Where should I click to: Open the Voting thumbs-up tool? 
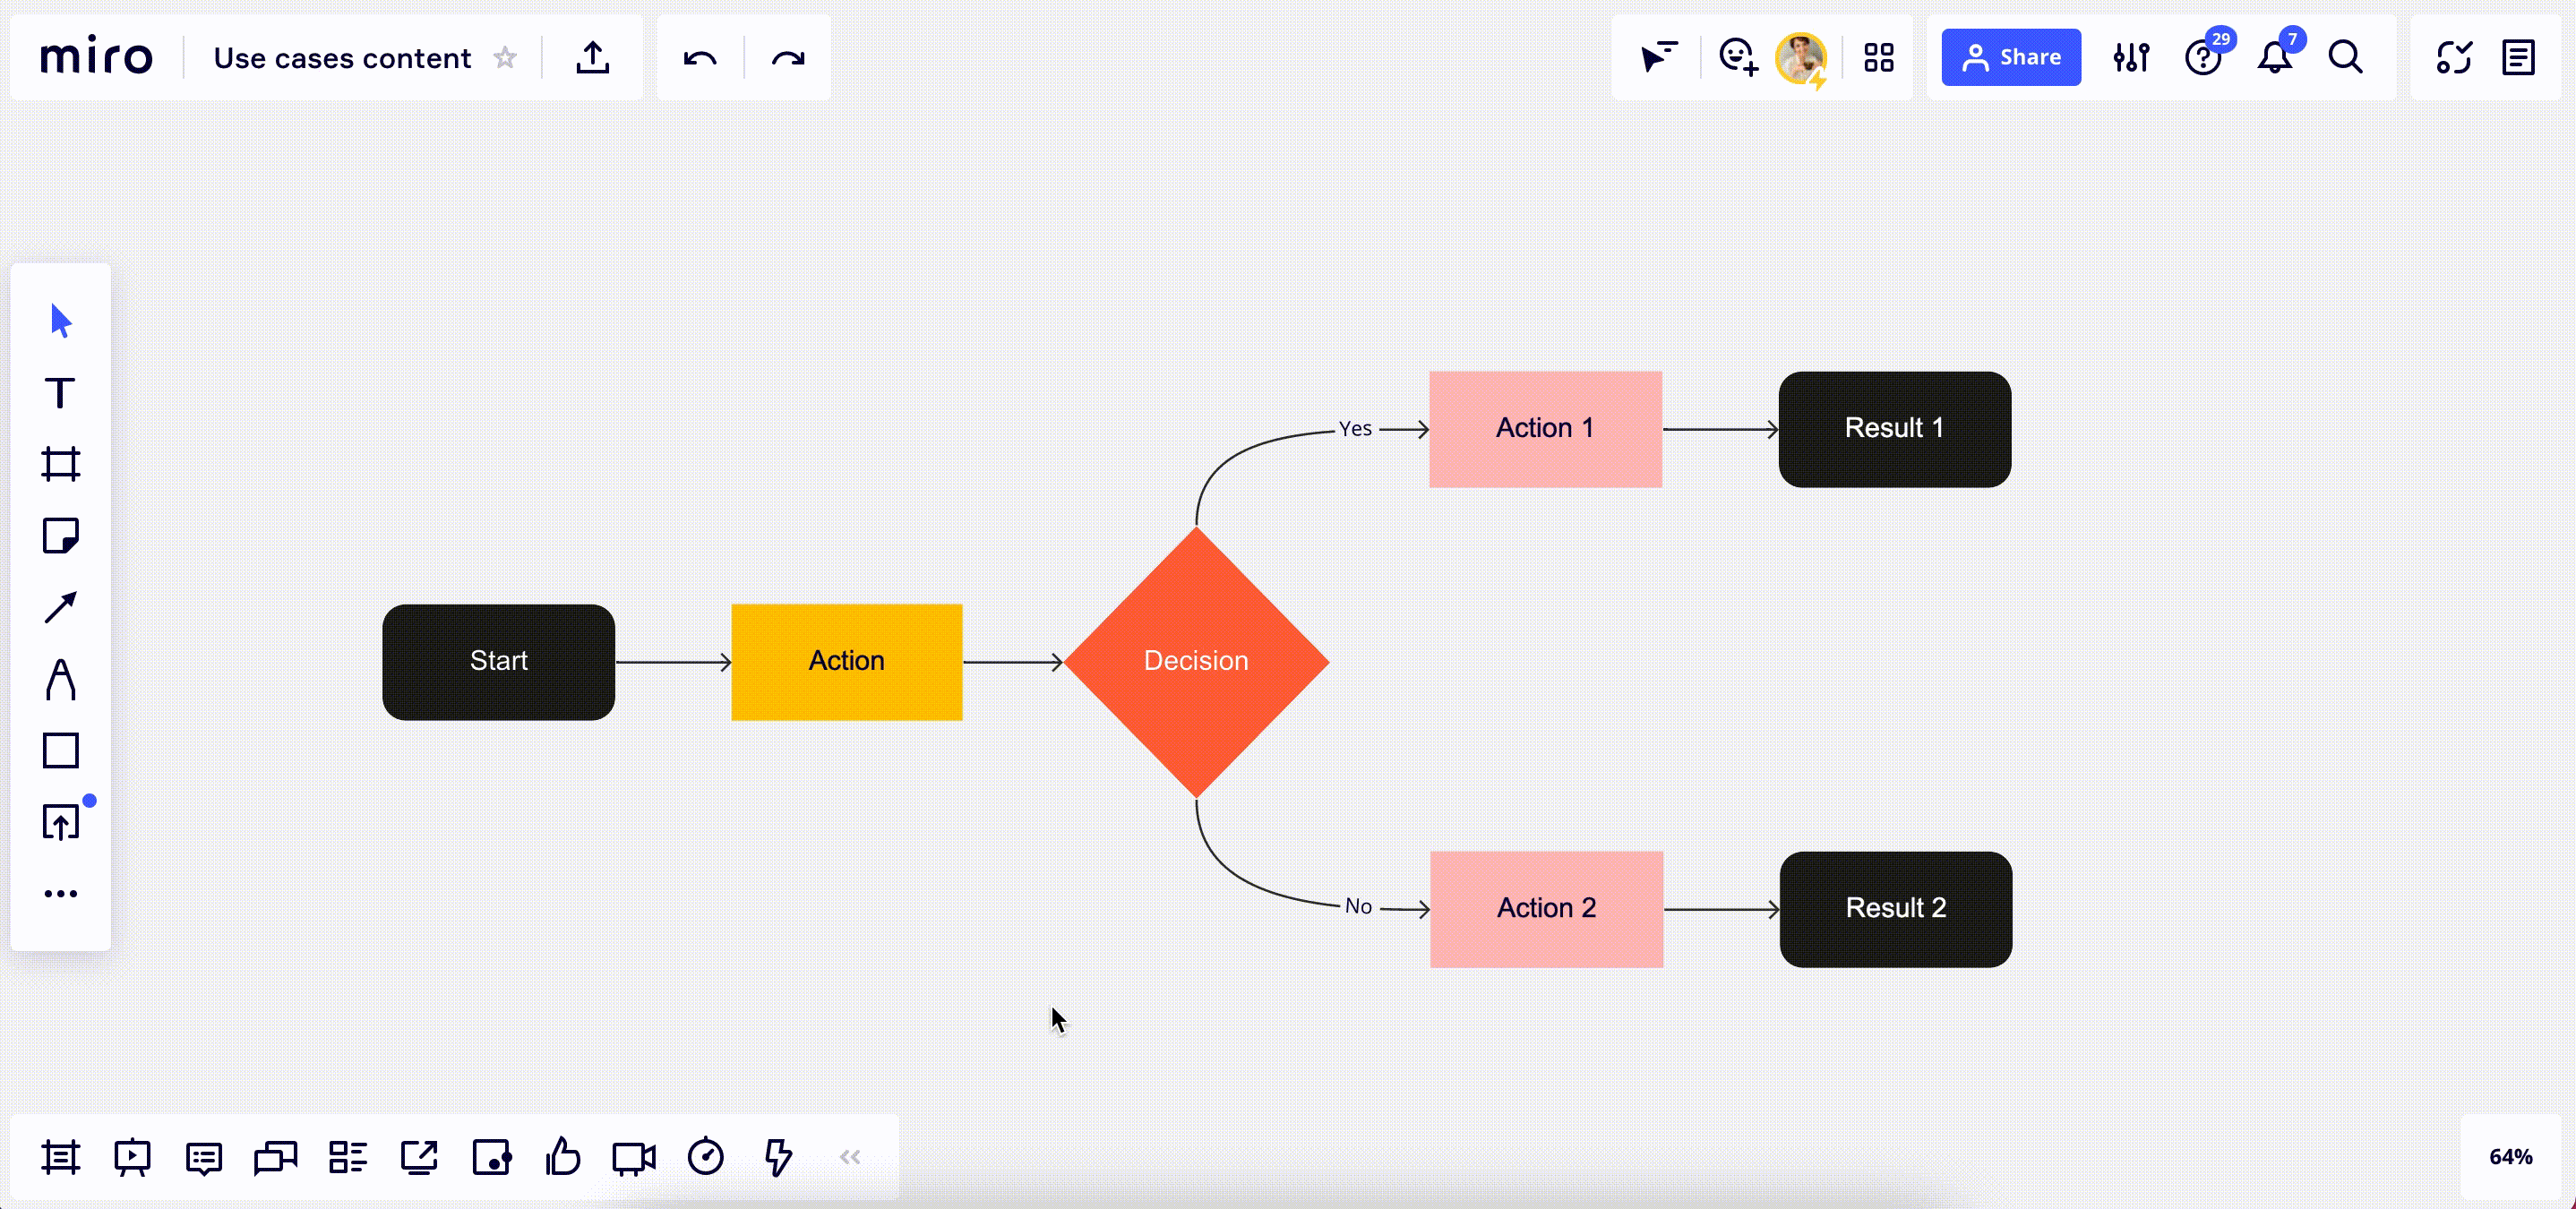(x=563, y=1157)
